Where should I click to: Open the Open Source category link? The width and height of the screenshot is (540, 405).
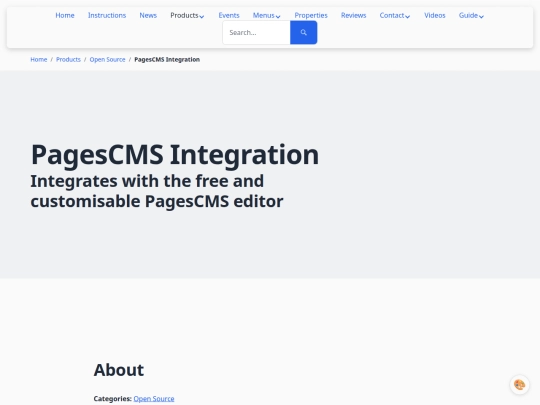pyautogui.click(x=154, y=398)
